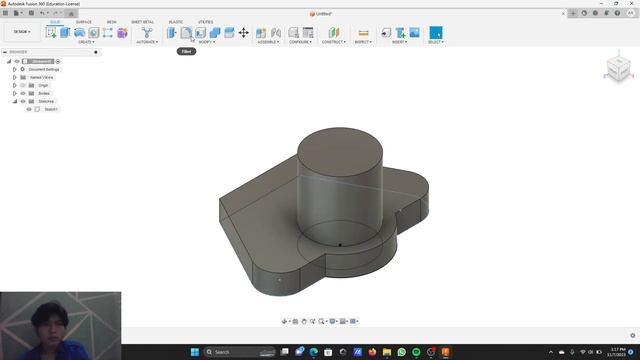
Task: Open the Insert dropdown menu
Action: 400,42
